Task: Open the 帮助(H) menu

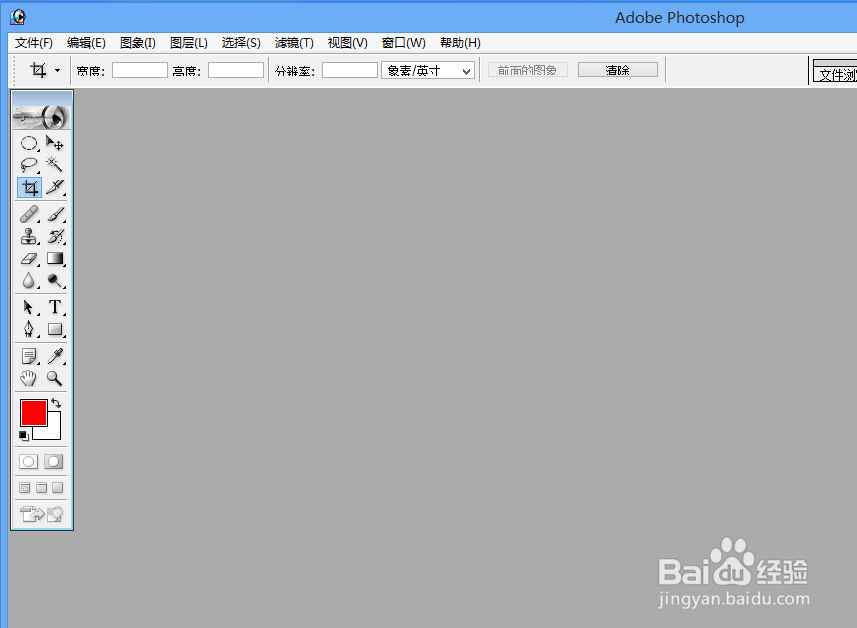Action: (460, 43)
